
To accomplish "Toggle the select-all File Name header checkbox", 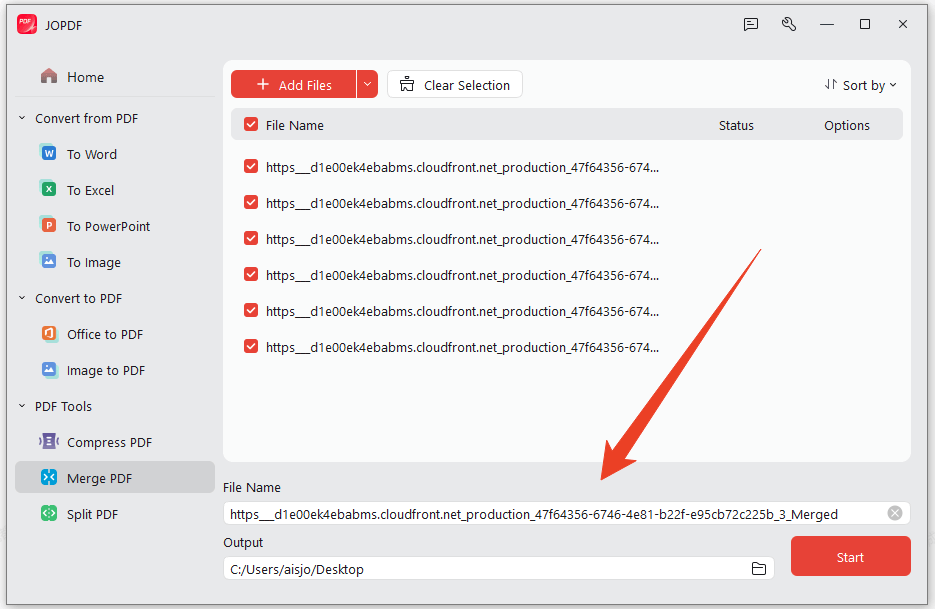I will [x=251, y=125].
